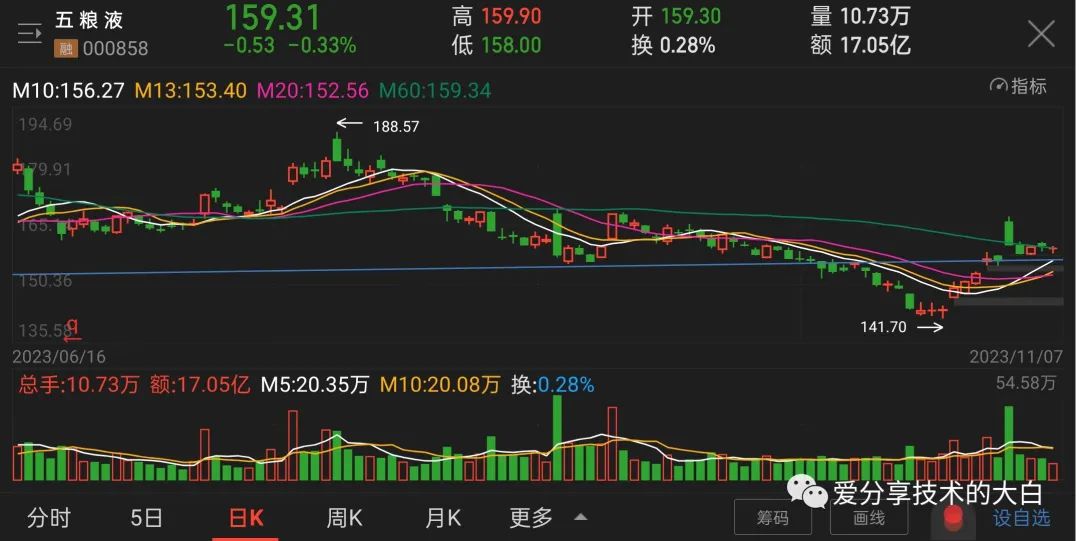The width and height of the screenshot is (1080, 541).
Task: Click 总手:10.73万 volume label
Action: [79, 385]
